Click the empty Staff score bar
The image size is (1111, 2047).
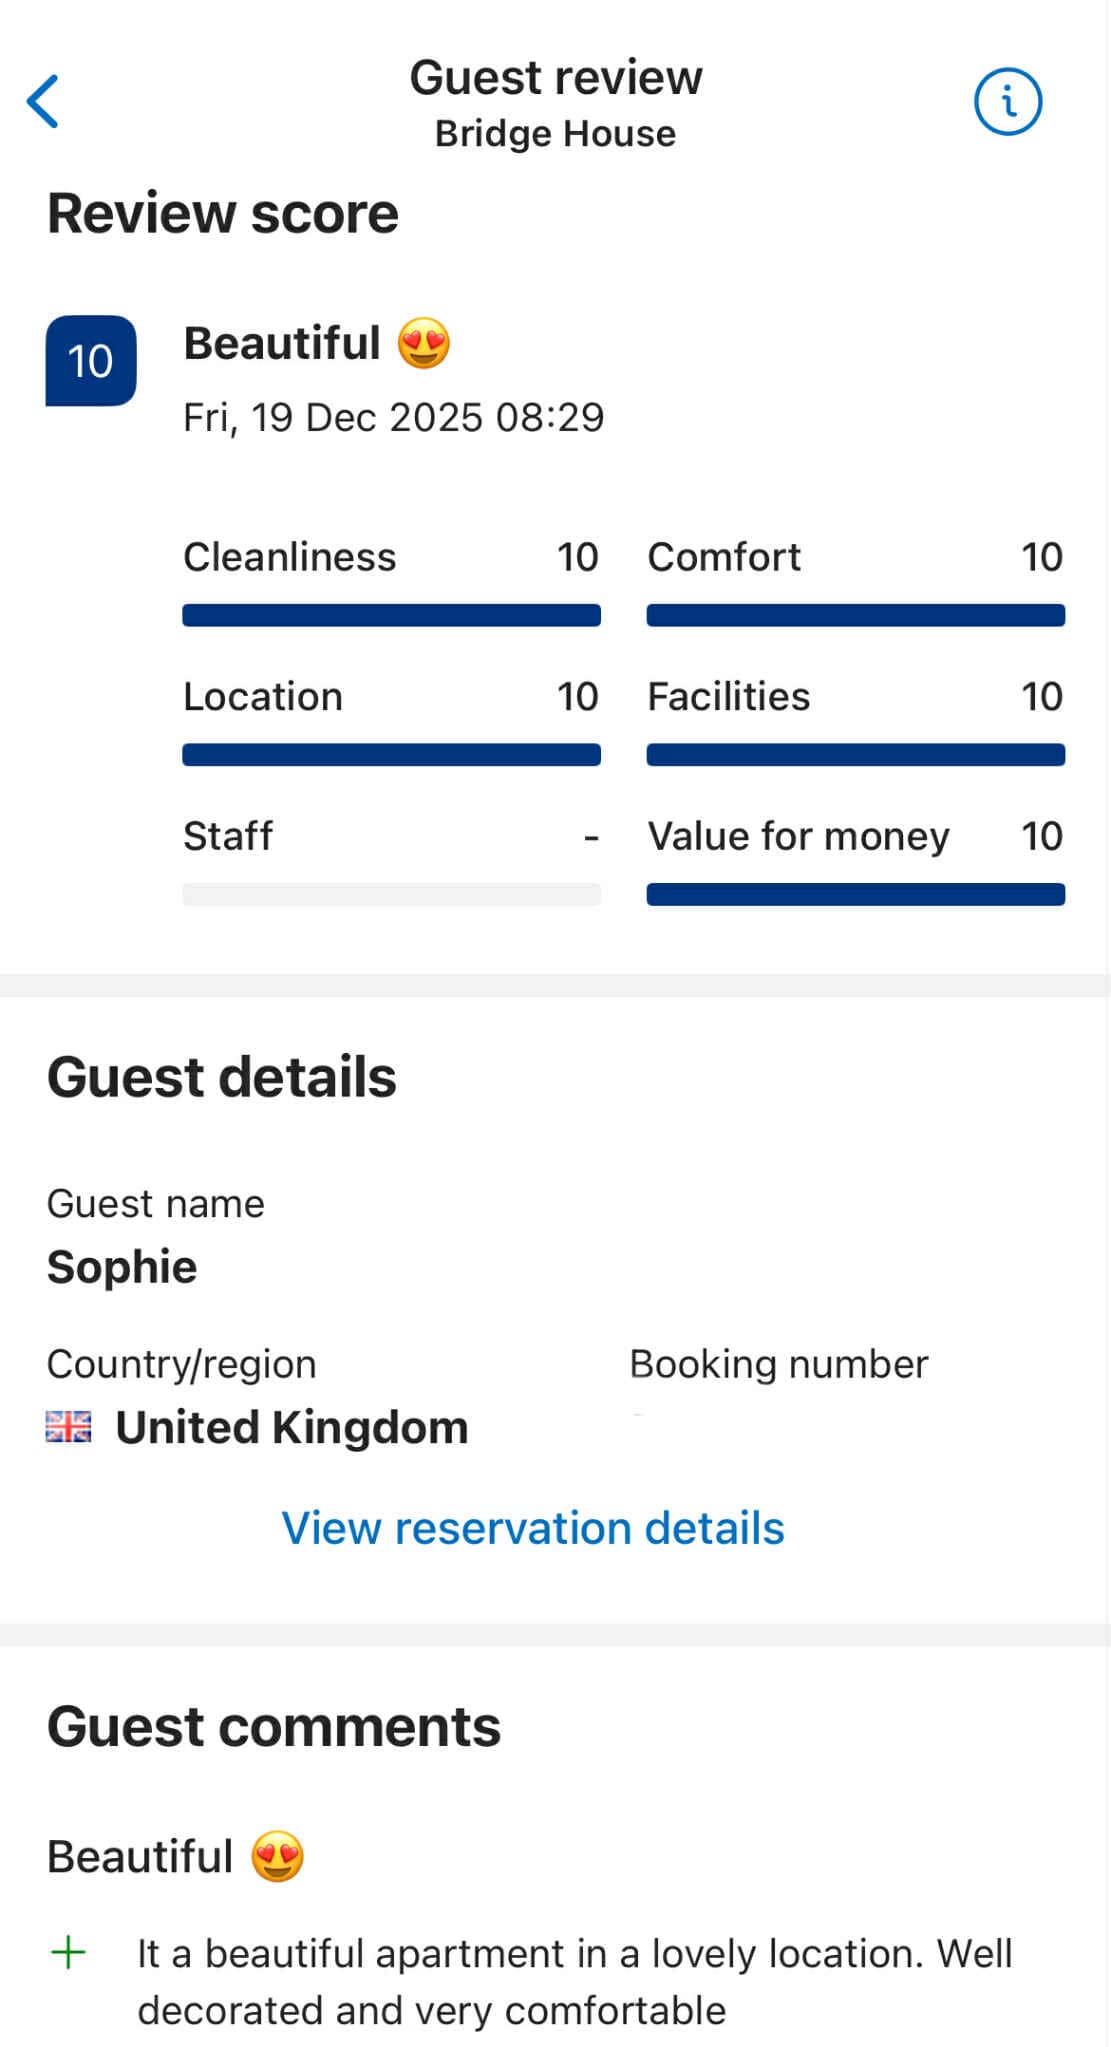[391, 894]
